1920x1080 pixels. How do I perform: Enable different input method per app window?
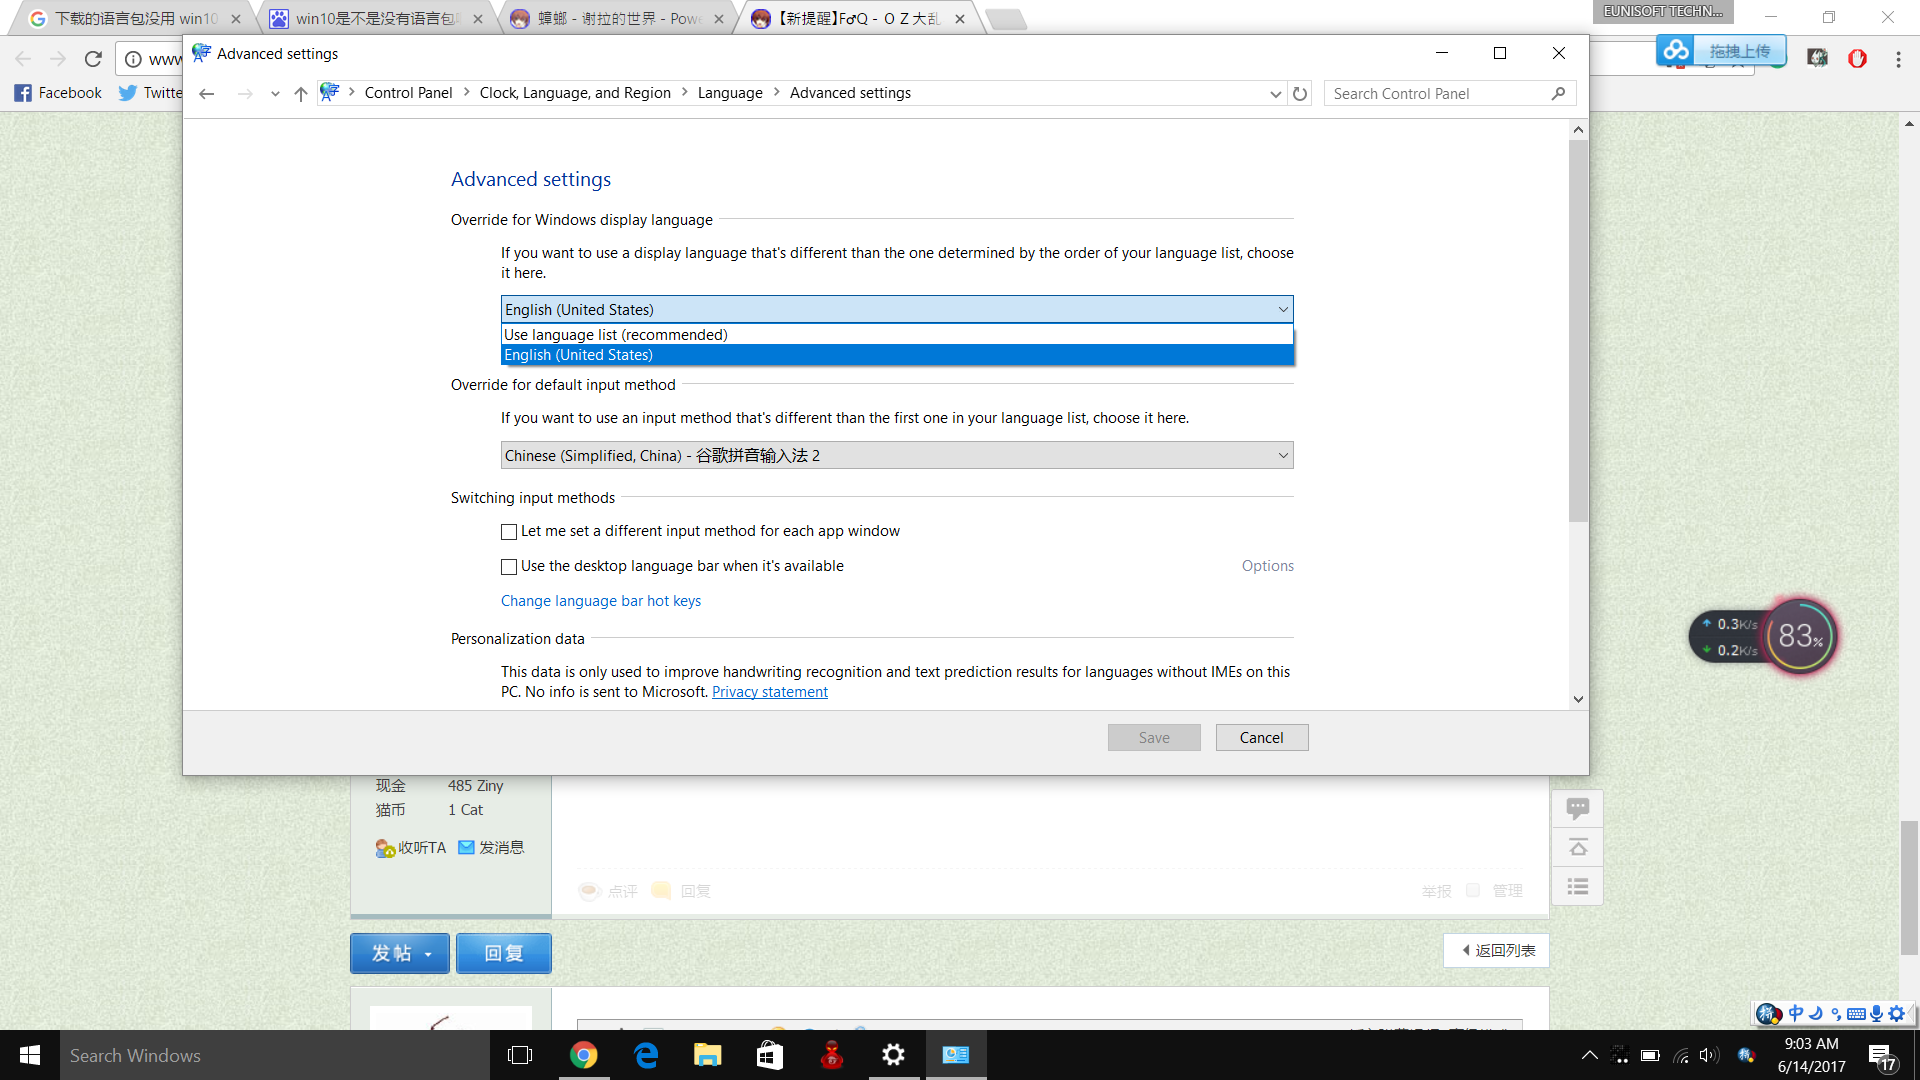[x=509, y=532]
